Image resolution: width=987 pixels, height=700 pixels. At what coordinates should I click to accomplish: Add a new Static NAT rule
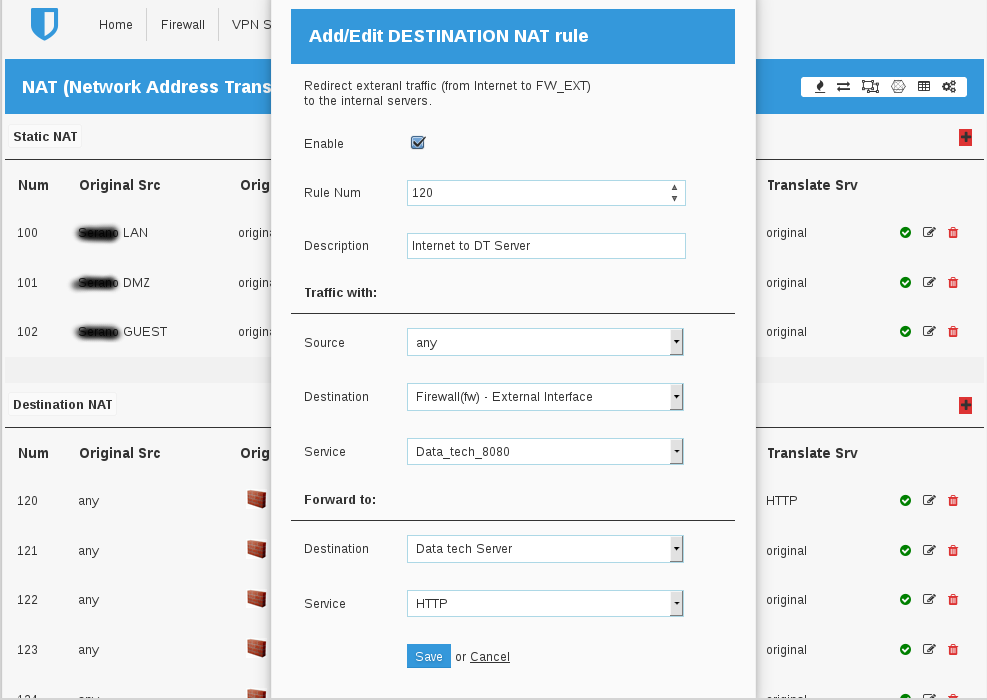(965, 137)
